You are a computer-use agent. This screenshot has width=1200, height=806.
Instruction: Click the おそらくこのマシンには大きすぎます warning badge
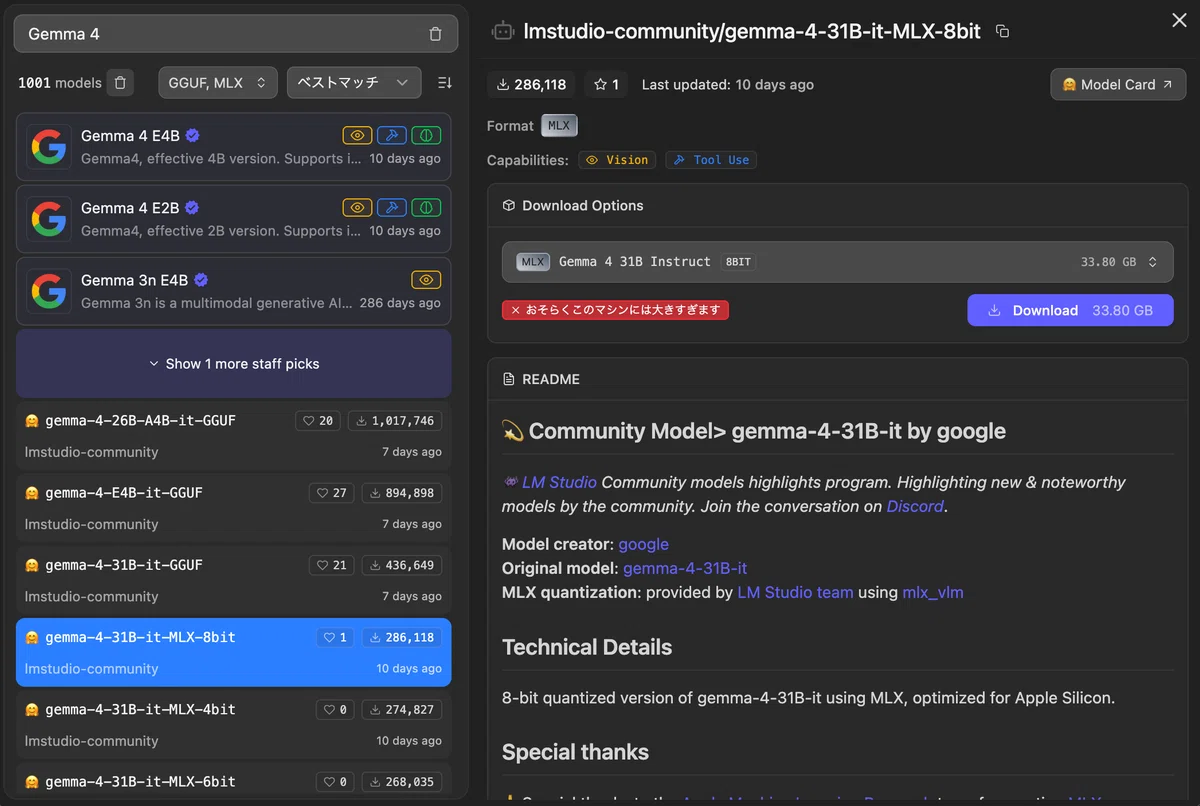[x=615, y=310]
